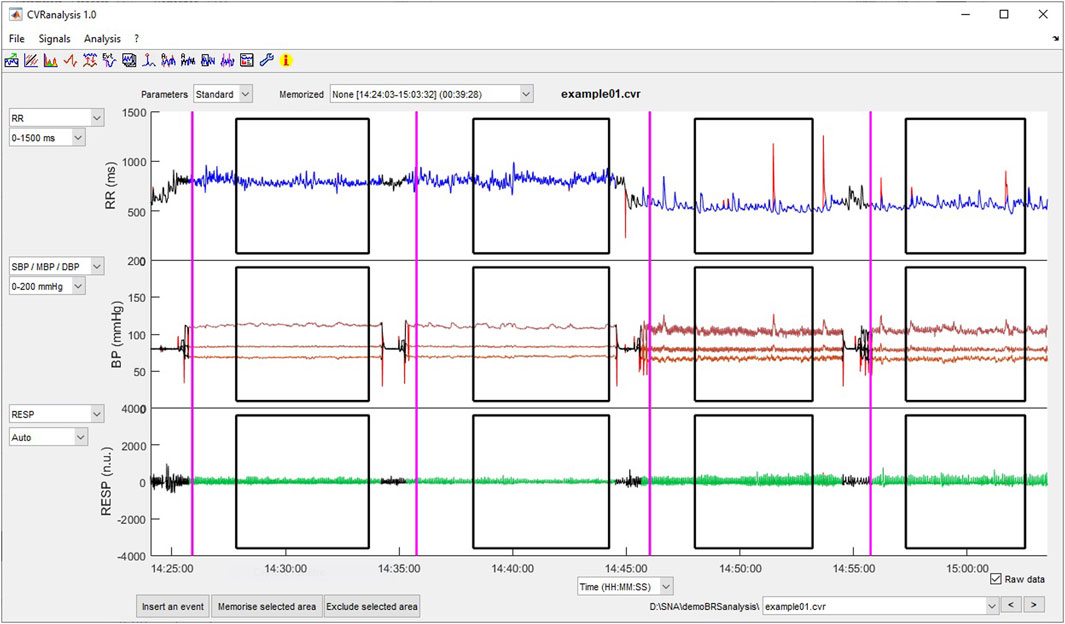Screen dimensions: 1065x624
Task: Click the magenta event marker near 14:56
Action: (x=871, y=334)
